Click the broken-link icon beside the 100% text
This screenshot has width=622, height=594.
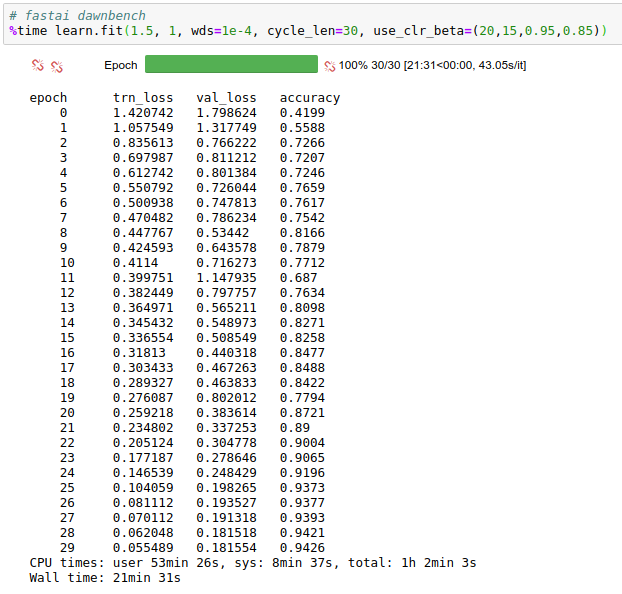[330, 66]
